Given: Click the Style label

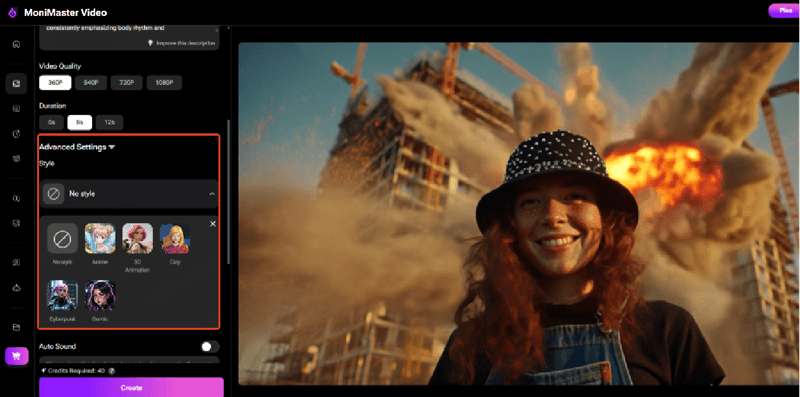Looking at the screenshot, I should 46,164.
